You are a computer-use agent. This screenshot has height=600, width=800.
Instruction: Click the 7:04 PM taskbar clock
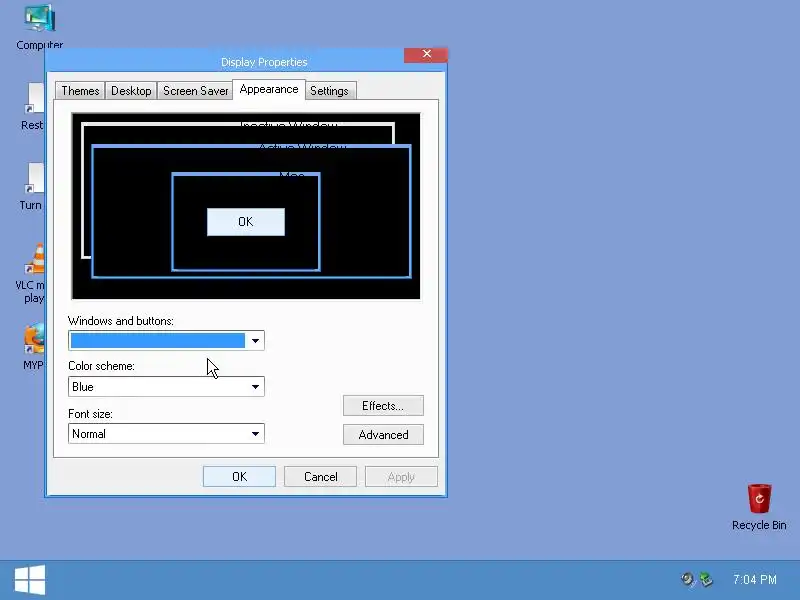755,580
